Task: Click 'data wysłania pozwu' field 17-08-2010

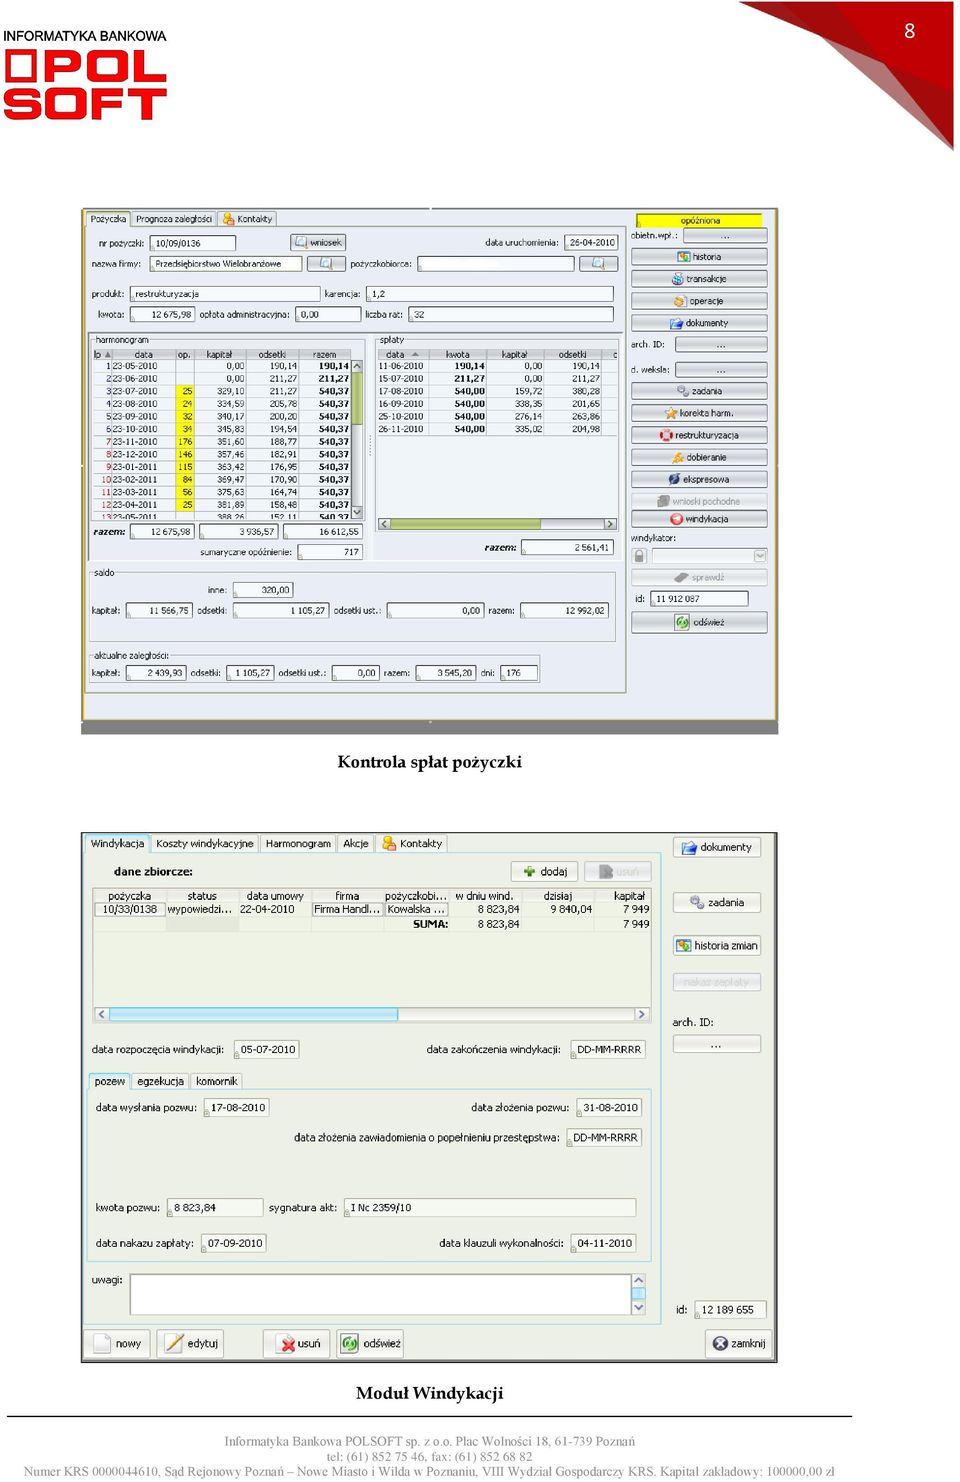Action: point(237,1107)
